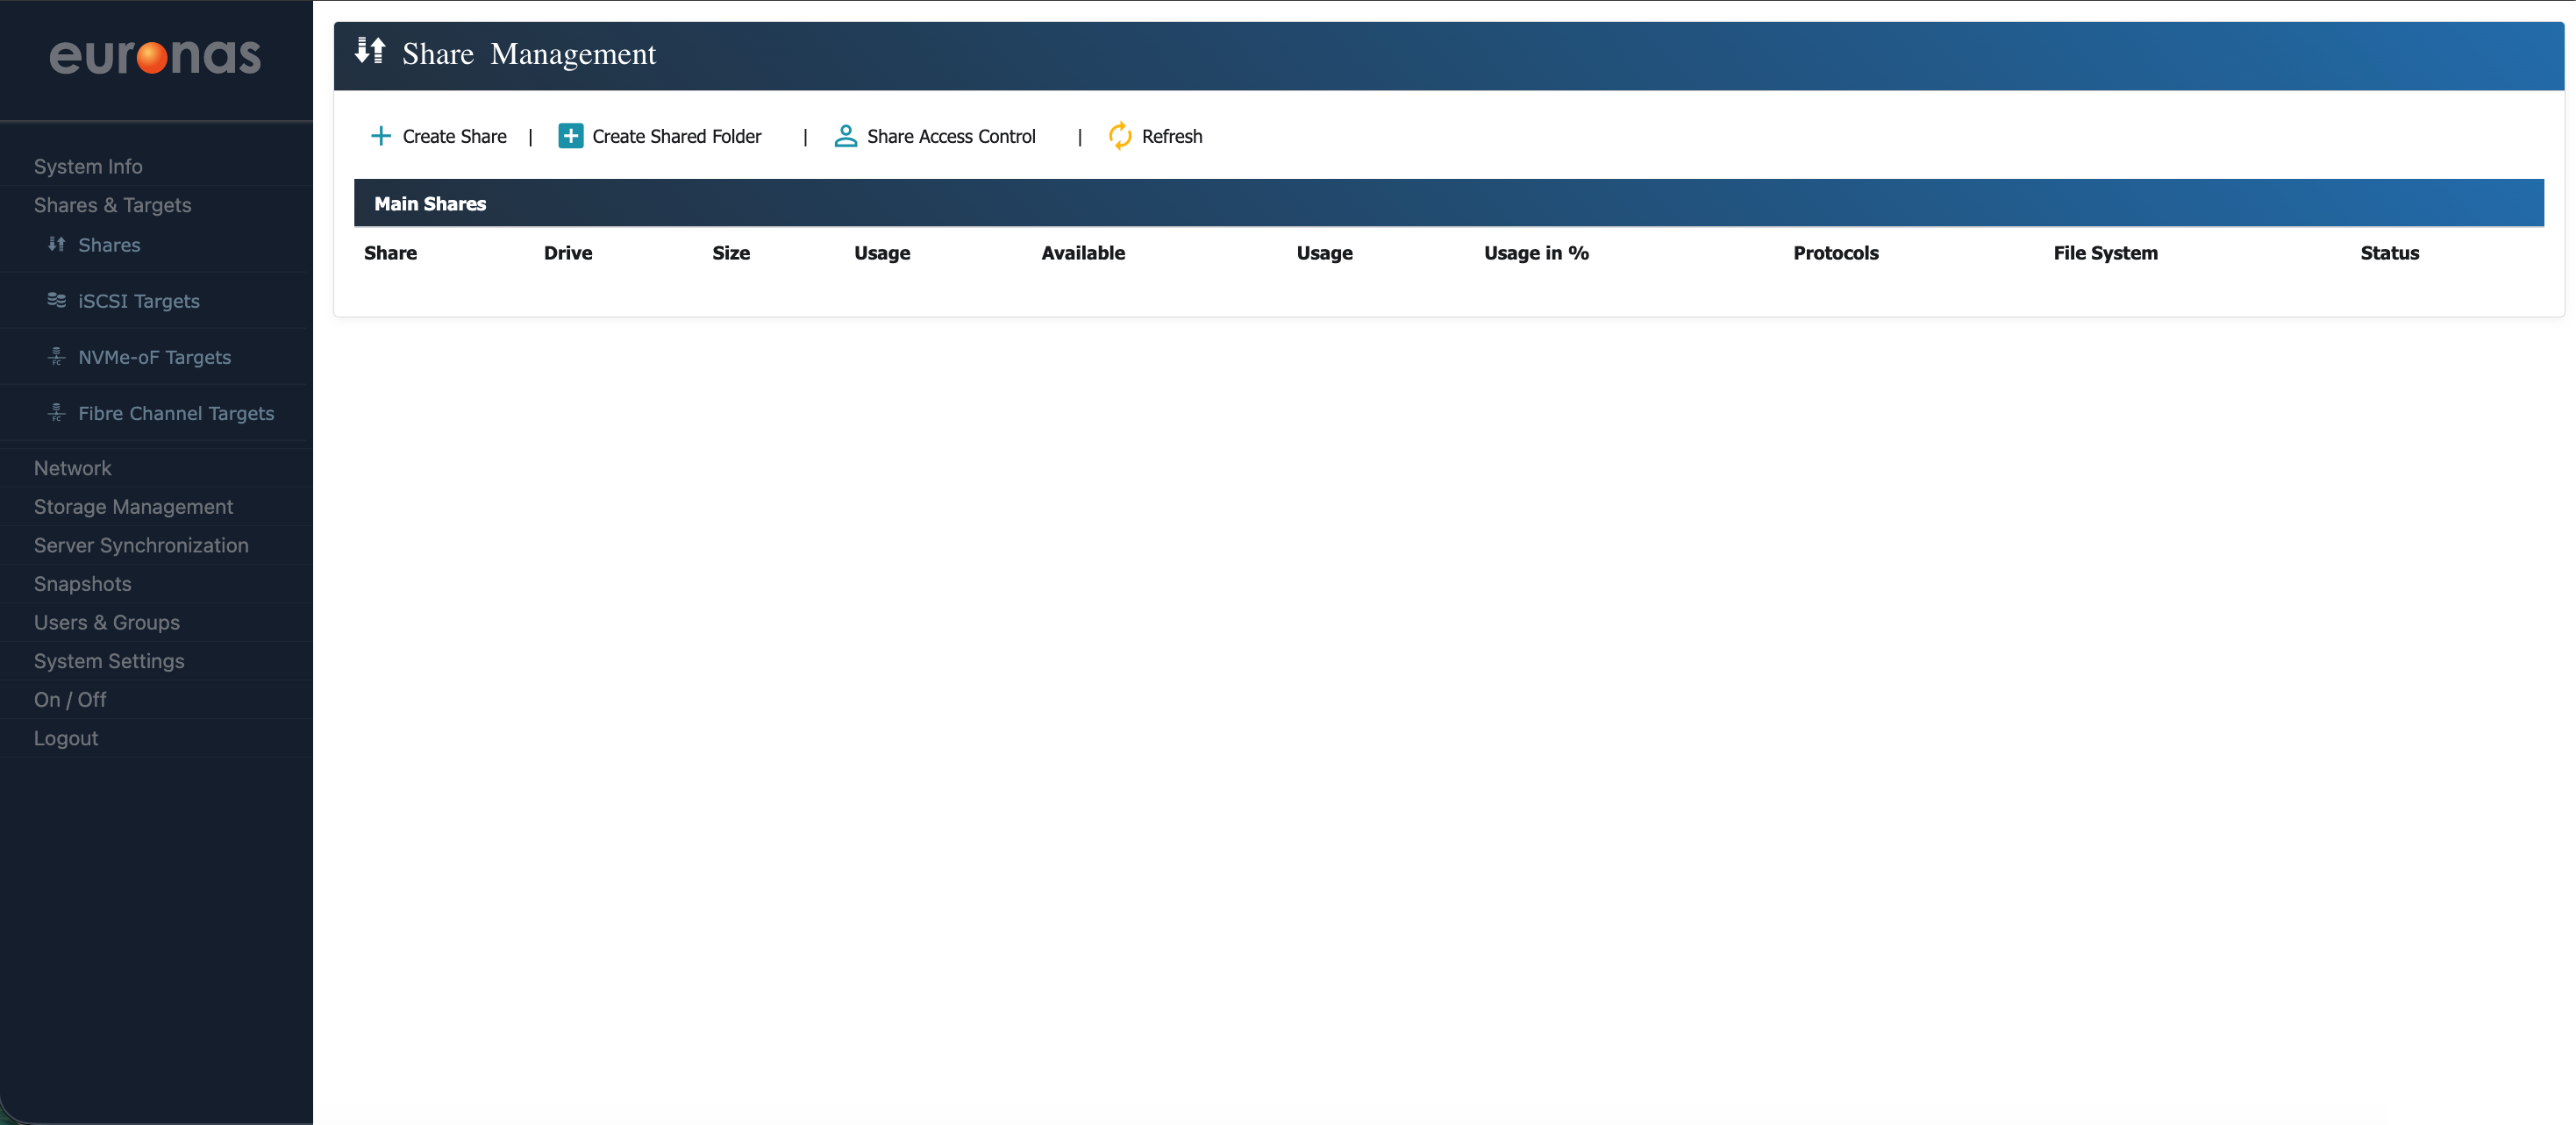Image resolution: width=2576 pixels, height=1125 pixels.
Task: Open the System Info menu item
Action: (88, 166)
